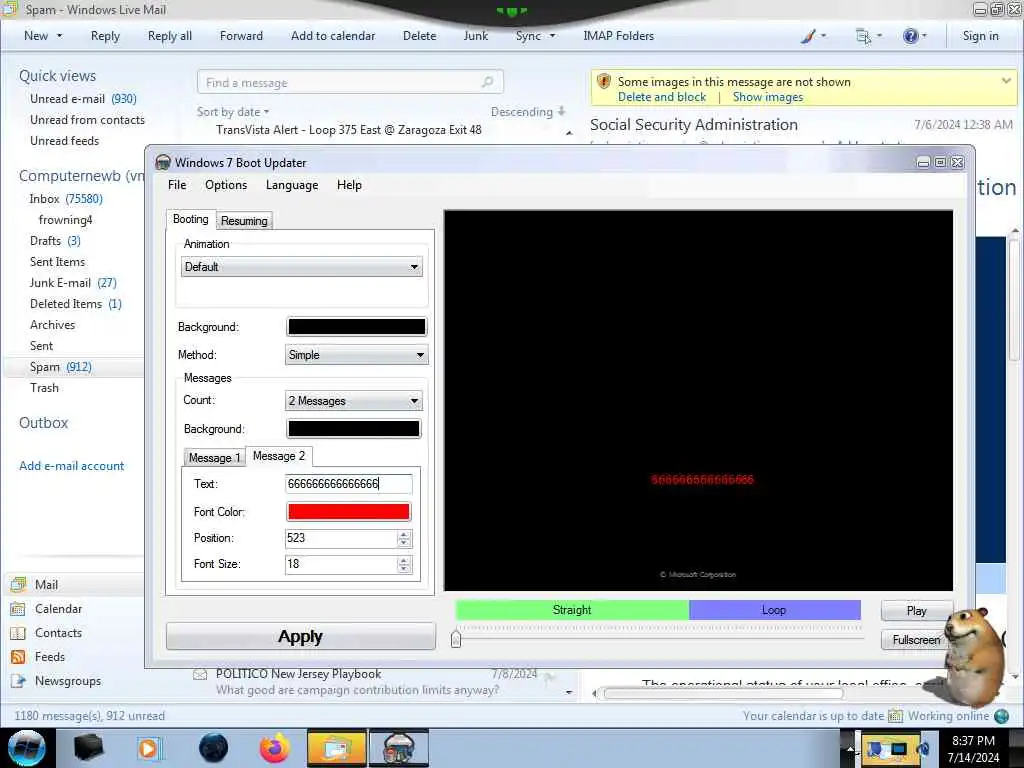Click the Message 2 Text field
Screen dimensions: 1024x768
tap(349, 484)
